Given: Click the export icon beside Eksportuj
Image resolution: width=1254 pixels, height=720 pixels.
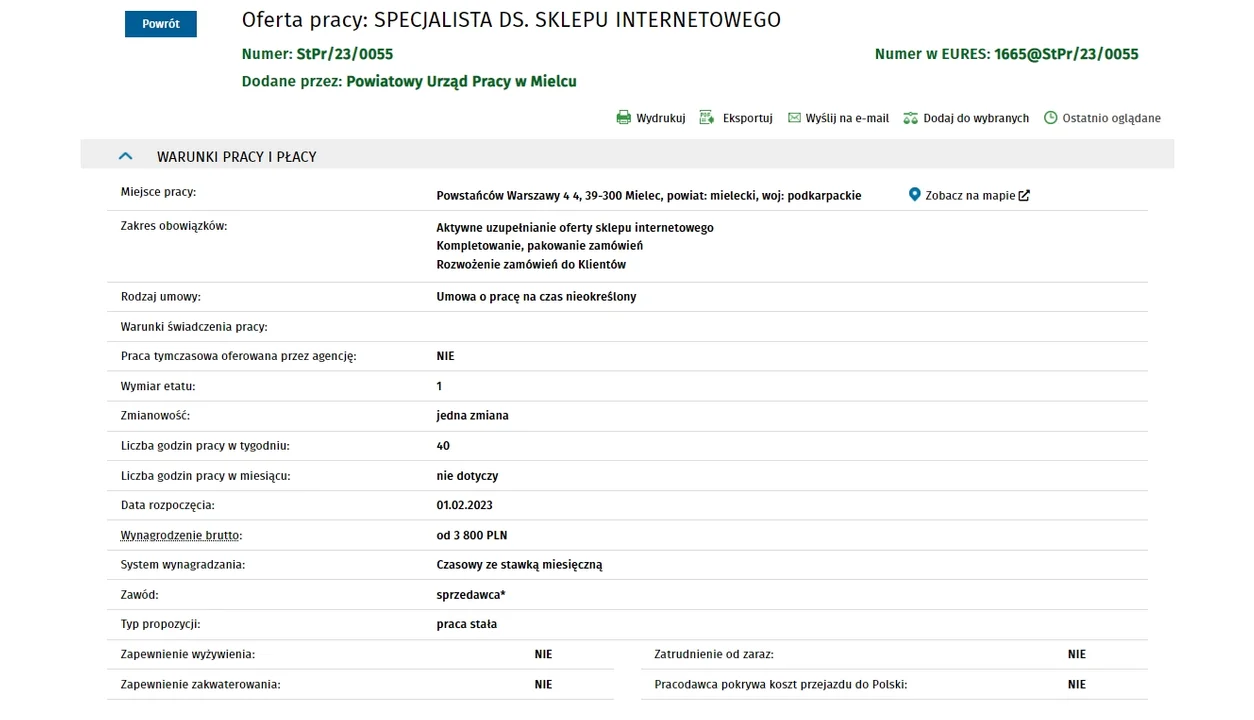Looking at the screenshot, I should pyautogui.click(x=707, y=118).
